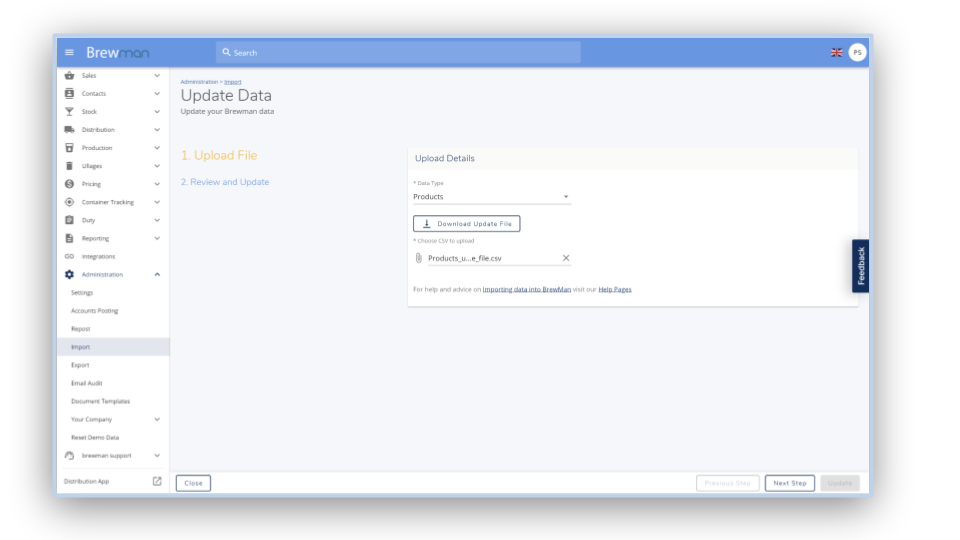The width and height of the screenshot is (960, 540).
Task: Select step 1 Upload File
Action: [x=219, y=156]
